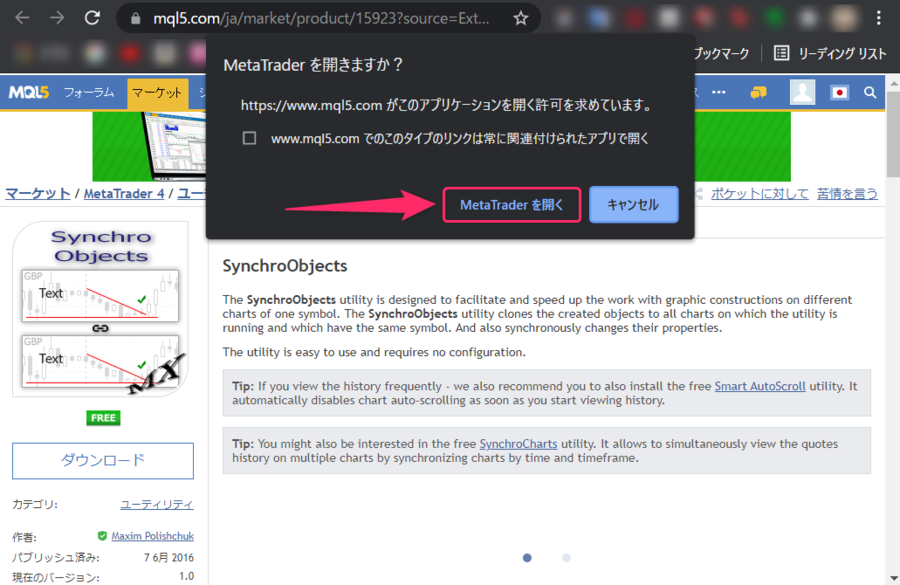Open the Smart AutoScroll link
The height and width of the screenshot is (585, 900).
[760, 386]
